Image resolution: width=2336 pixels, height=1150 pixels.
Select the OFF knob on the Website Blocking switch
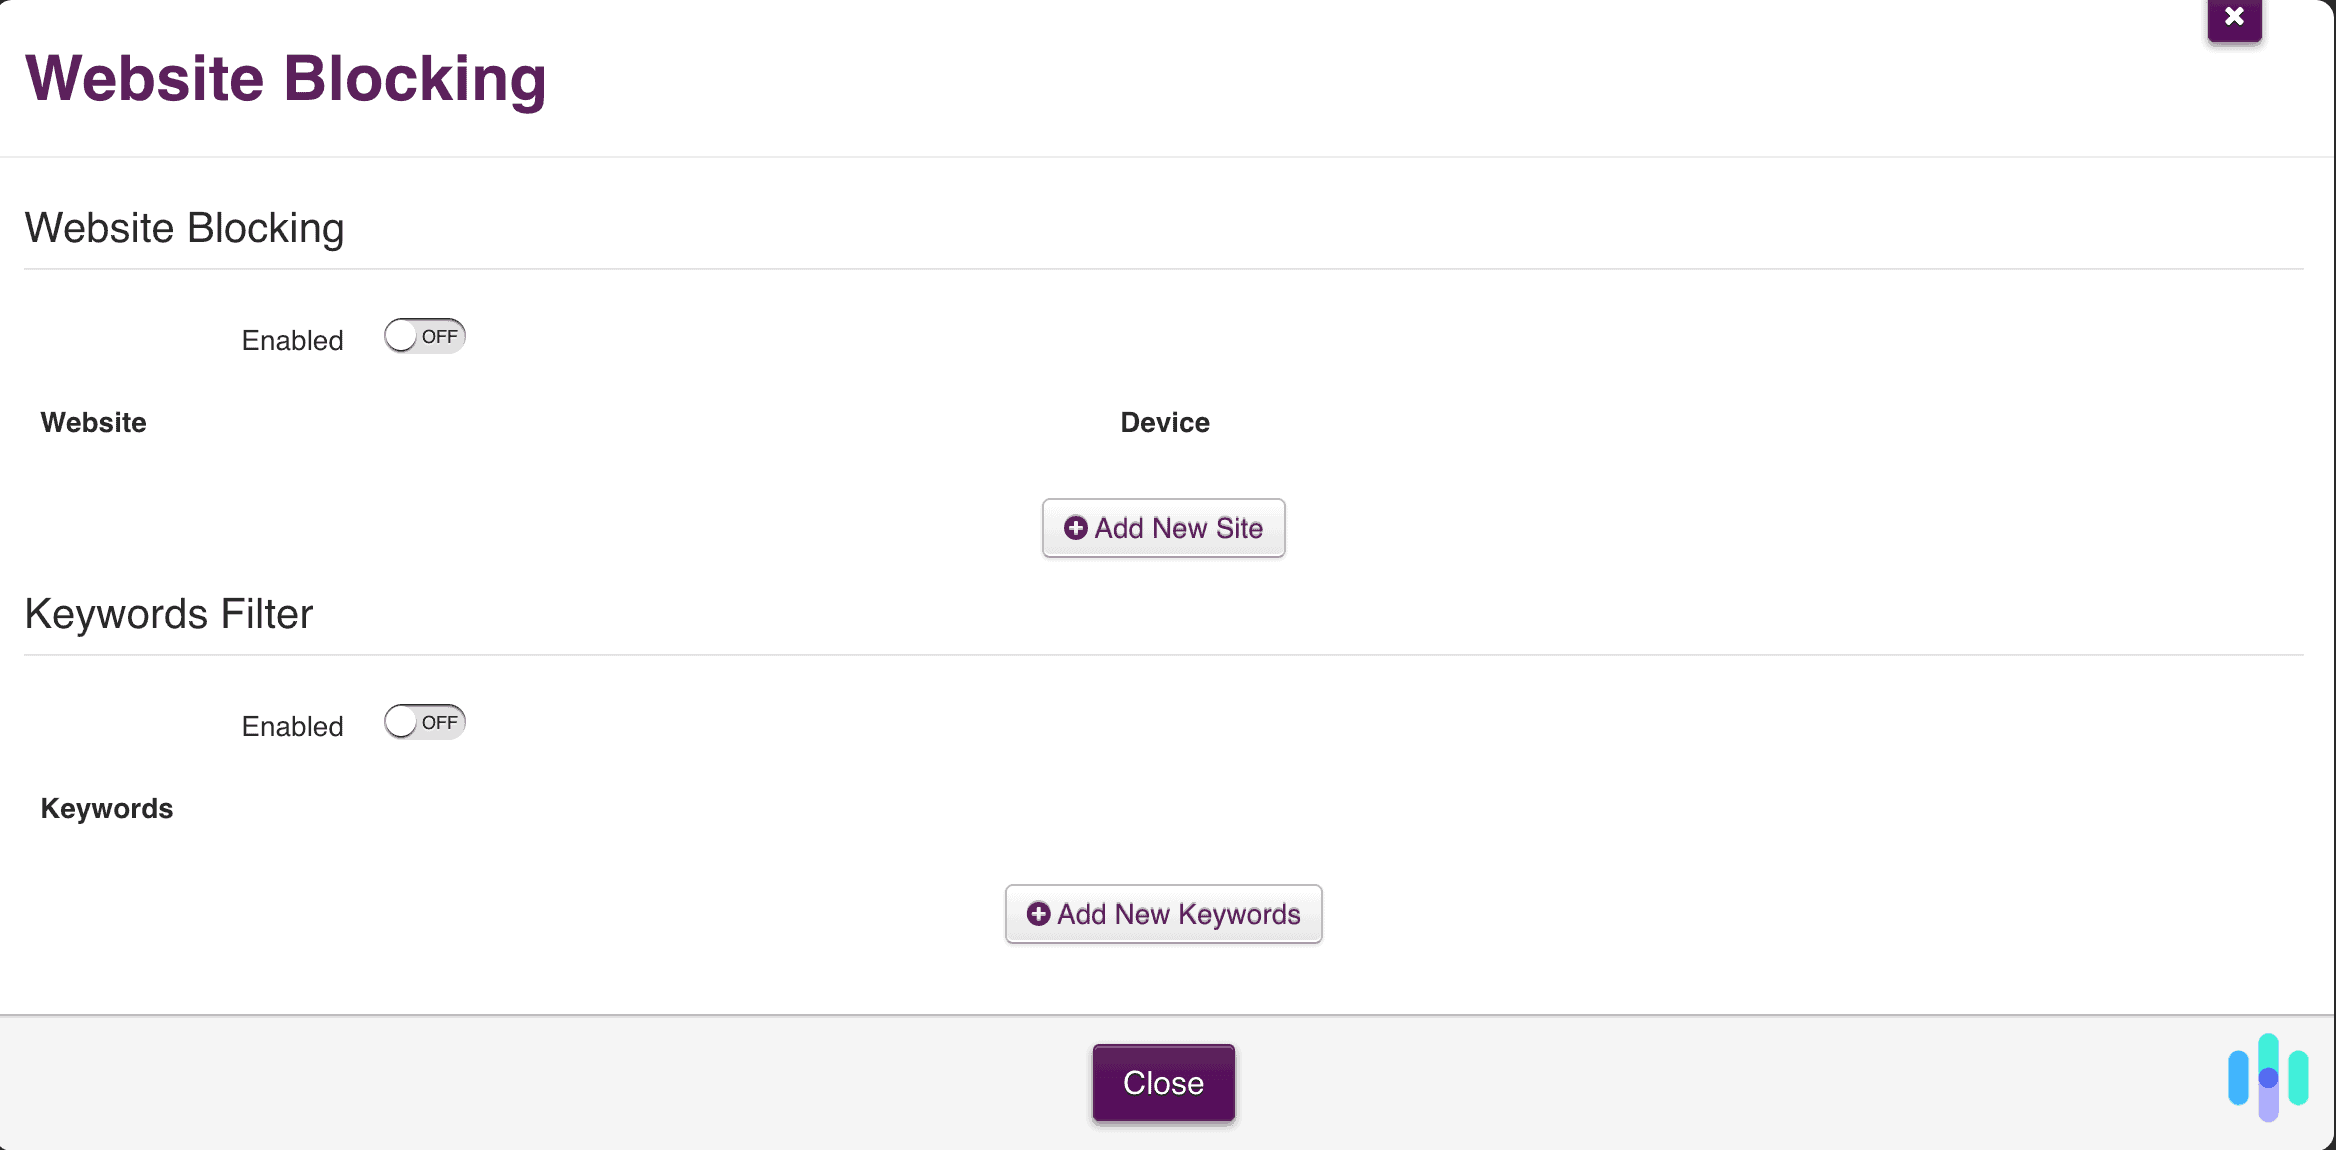click(x=401, y=336)
